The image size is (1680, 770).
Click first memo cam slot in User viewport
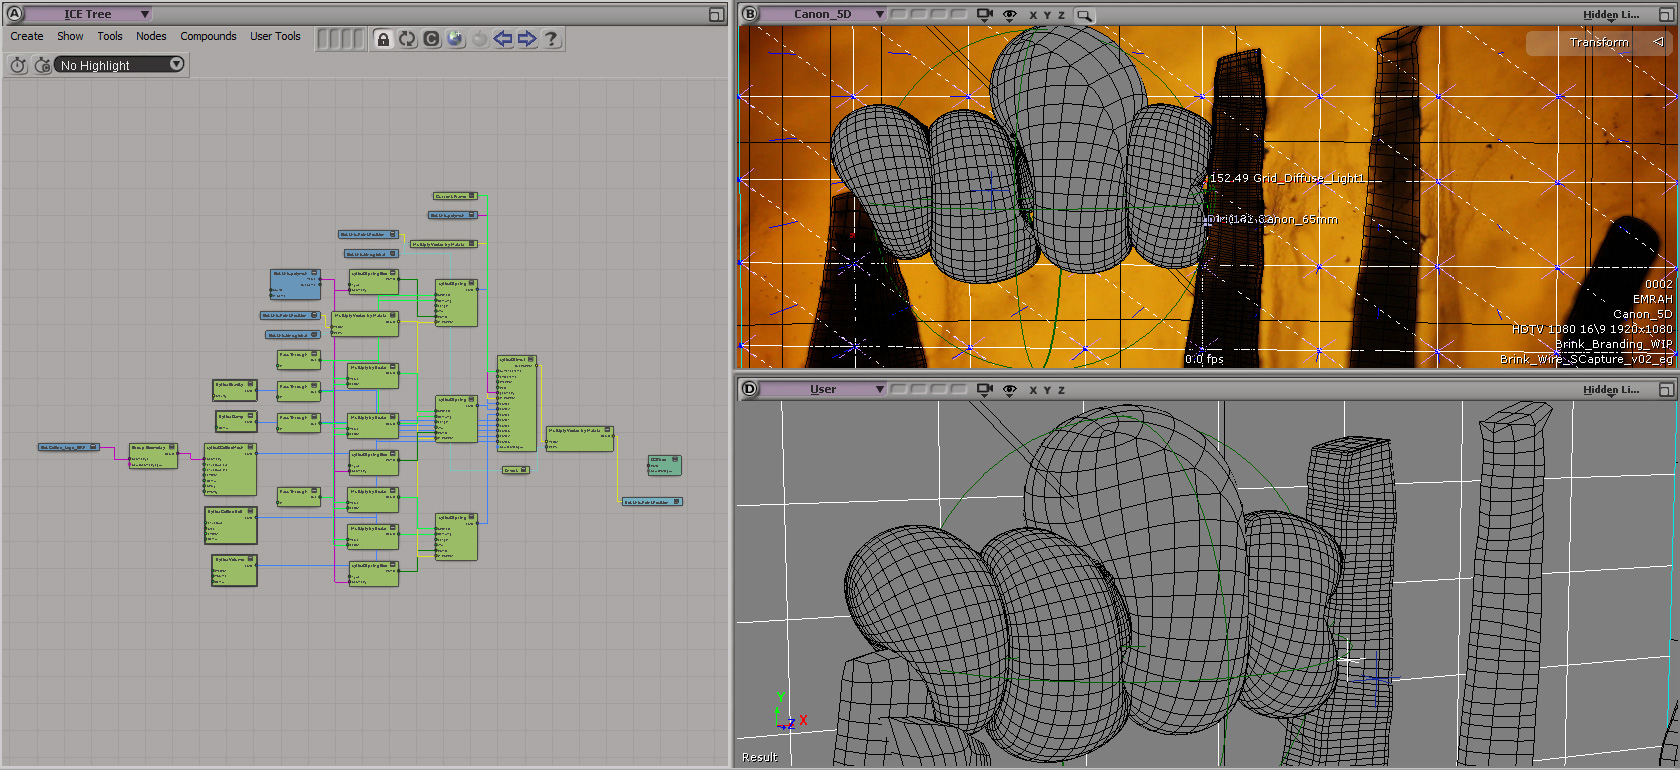tap(898, 389)
